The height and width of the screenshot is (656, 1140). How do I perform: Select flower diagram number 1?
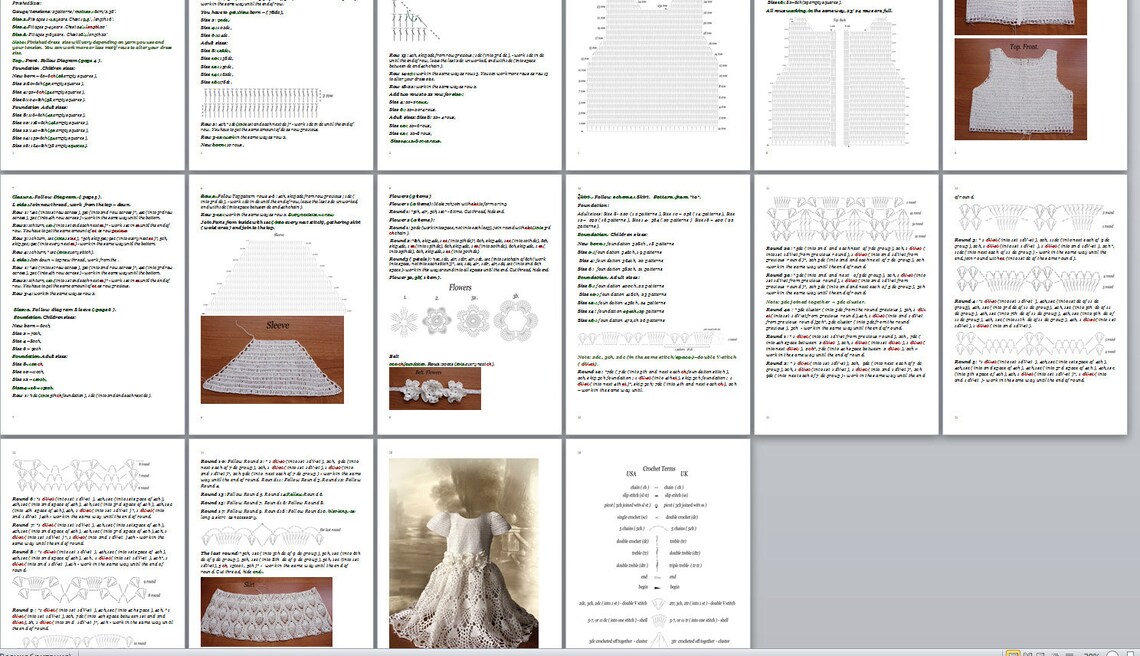pos(404,321)
